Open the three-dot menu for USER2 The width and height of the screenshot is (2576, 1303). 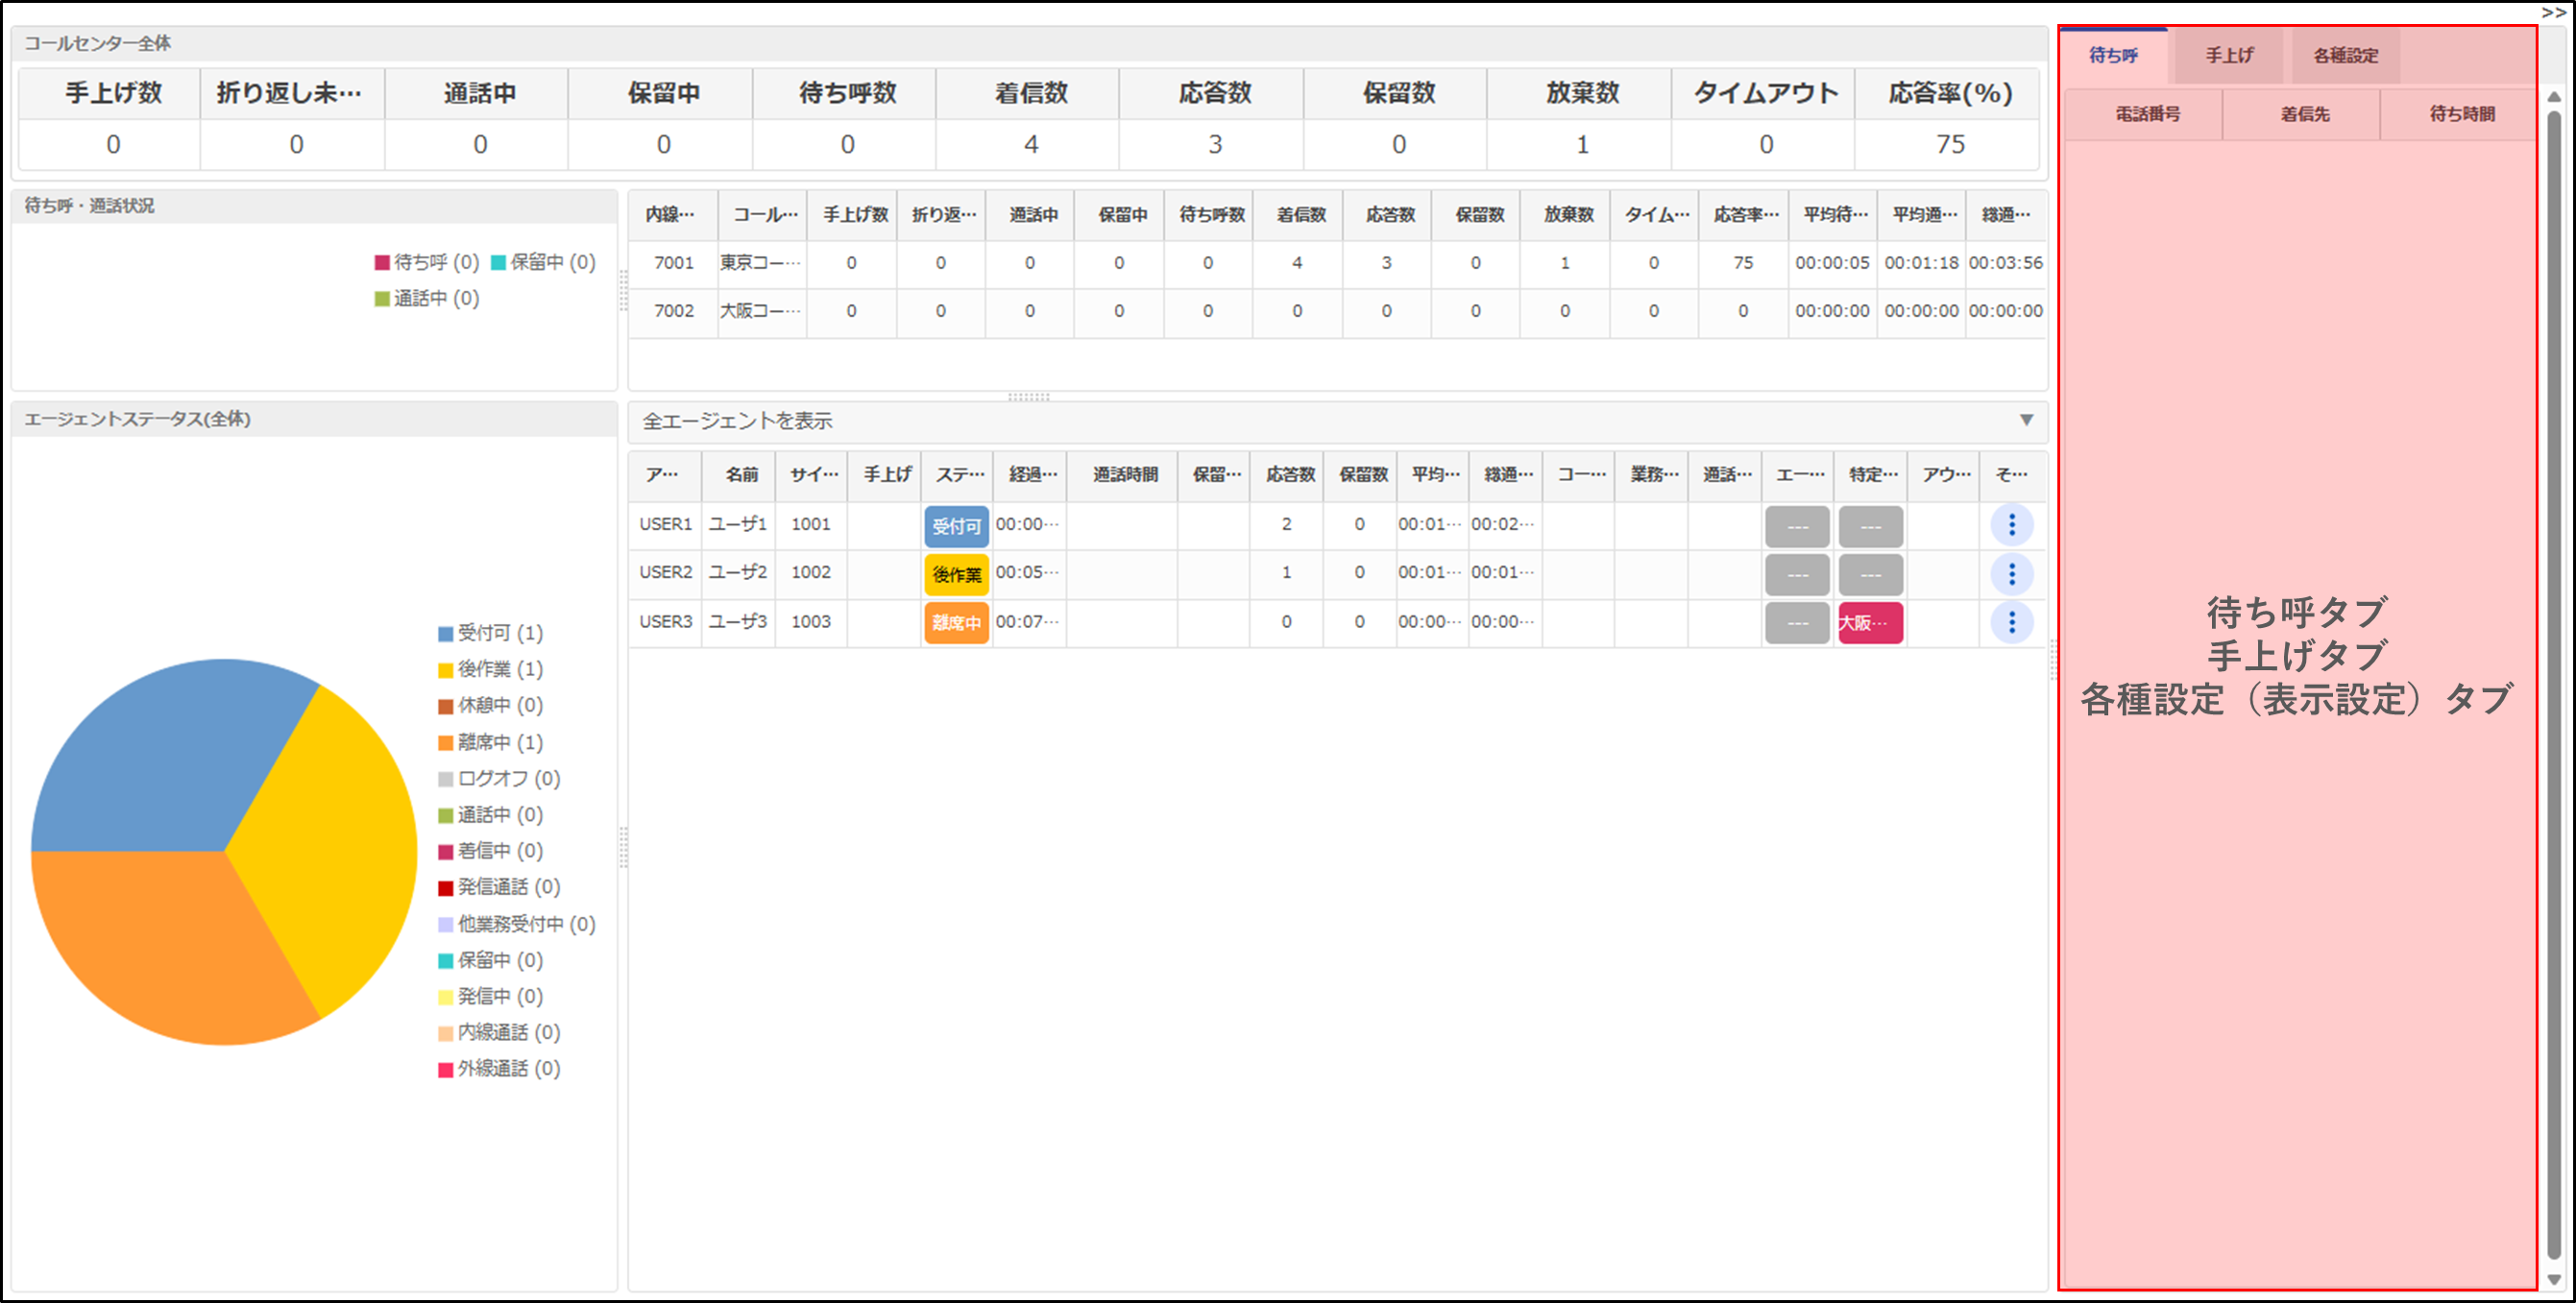pos(2011,574)
